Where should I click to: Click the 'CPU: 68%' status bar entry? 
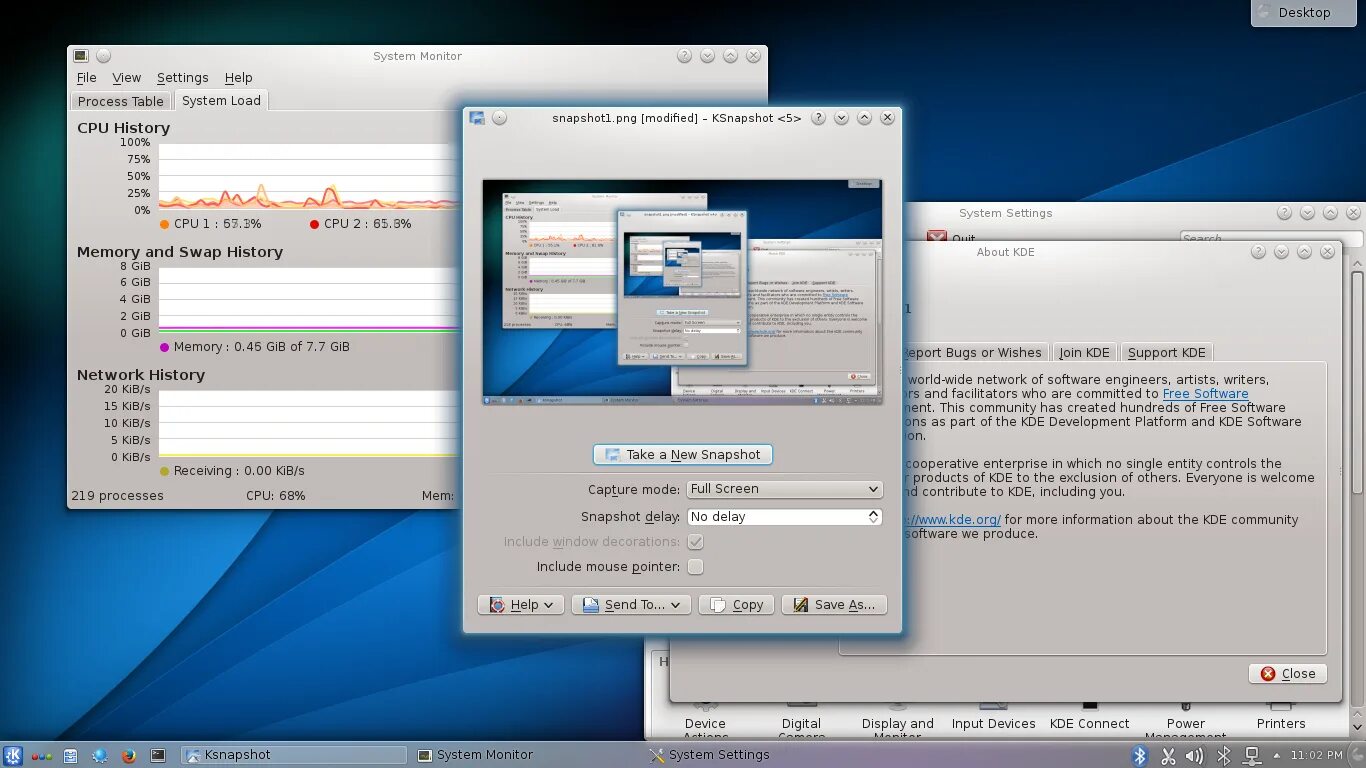tap(276, 496)
